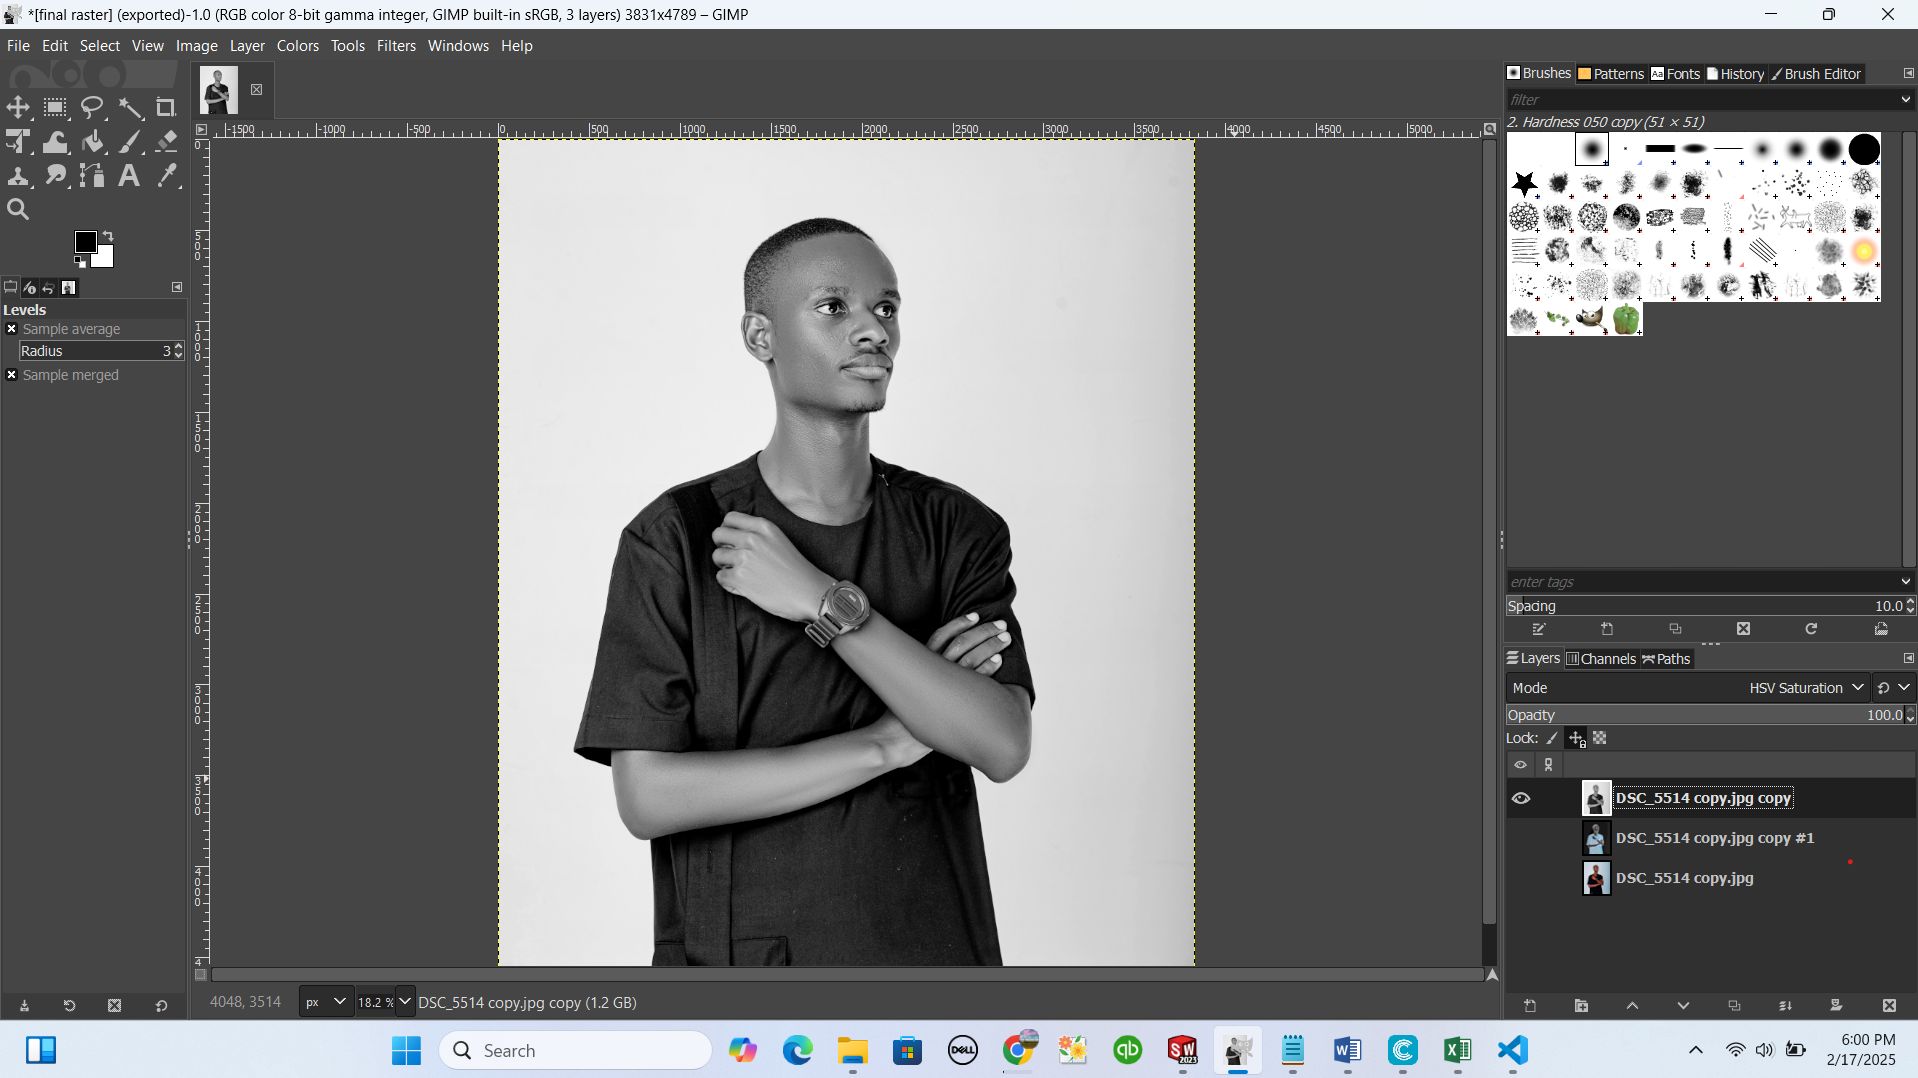Open layer Mode dropdown HSV Saturation
This screenshot has width=1918, height=1078.
[1688, 688]
